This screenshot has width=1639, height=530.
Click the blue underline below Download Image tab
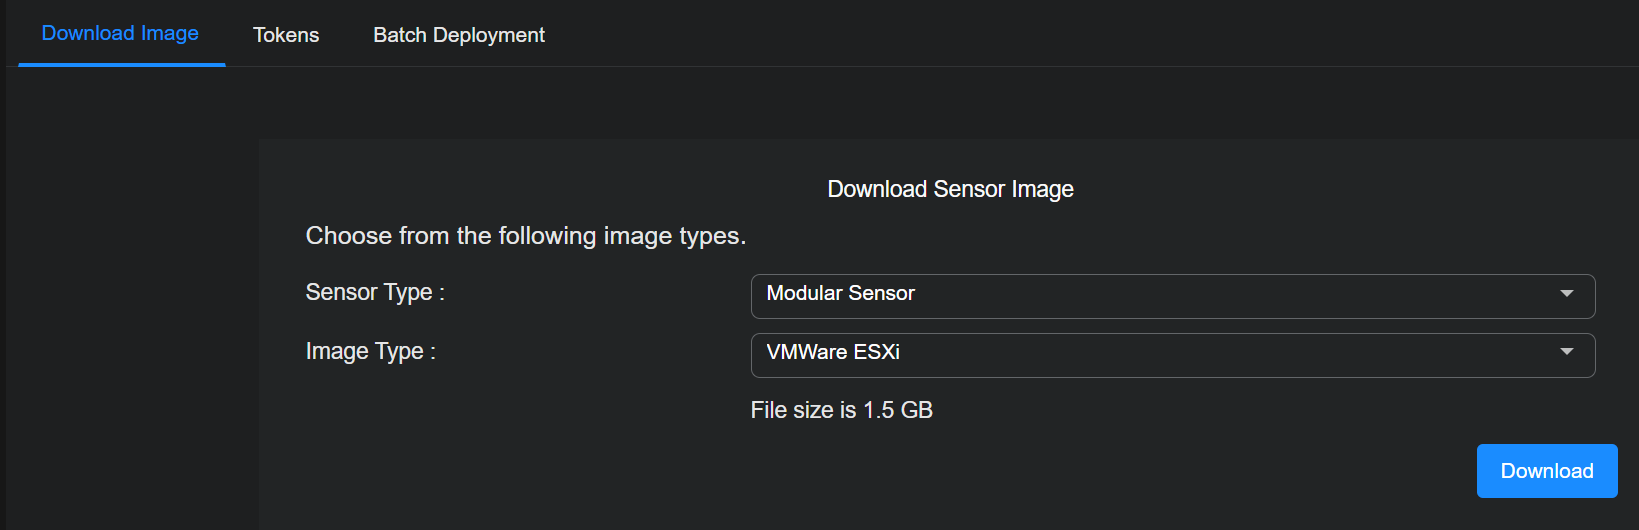tap(121, 65)
